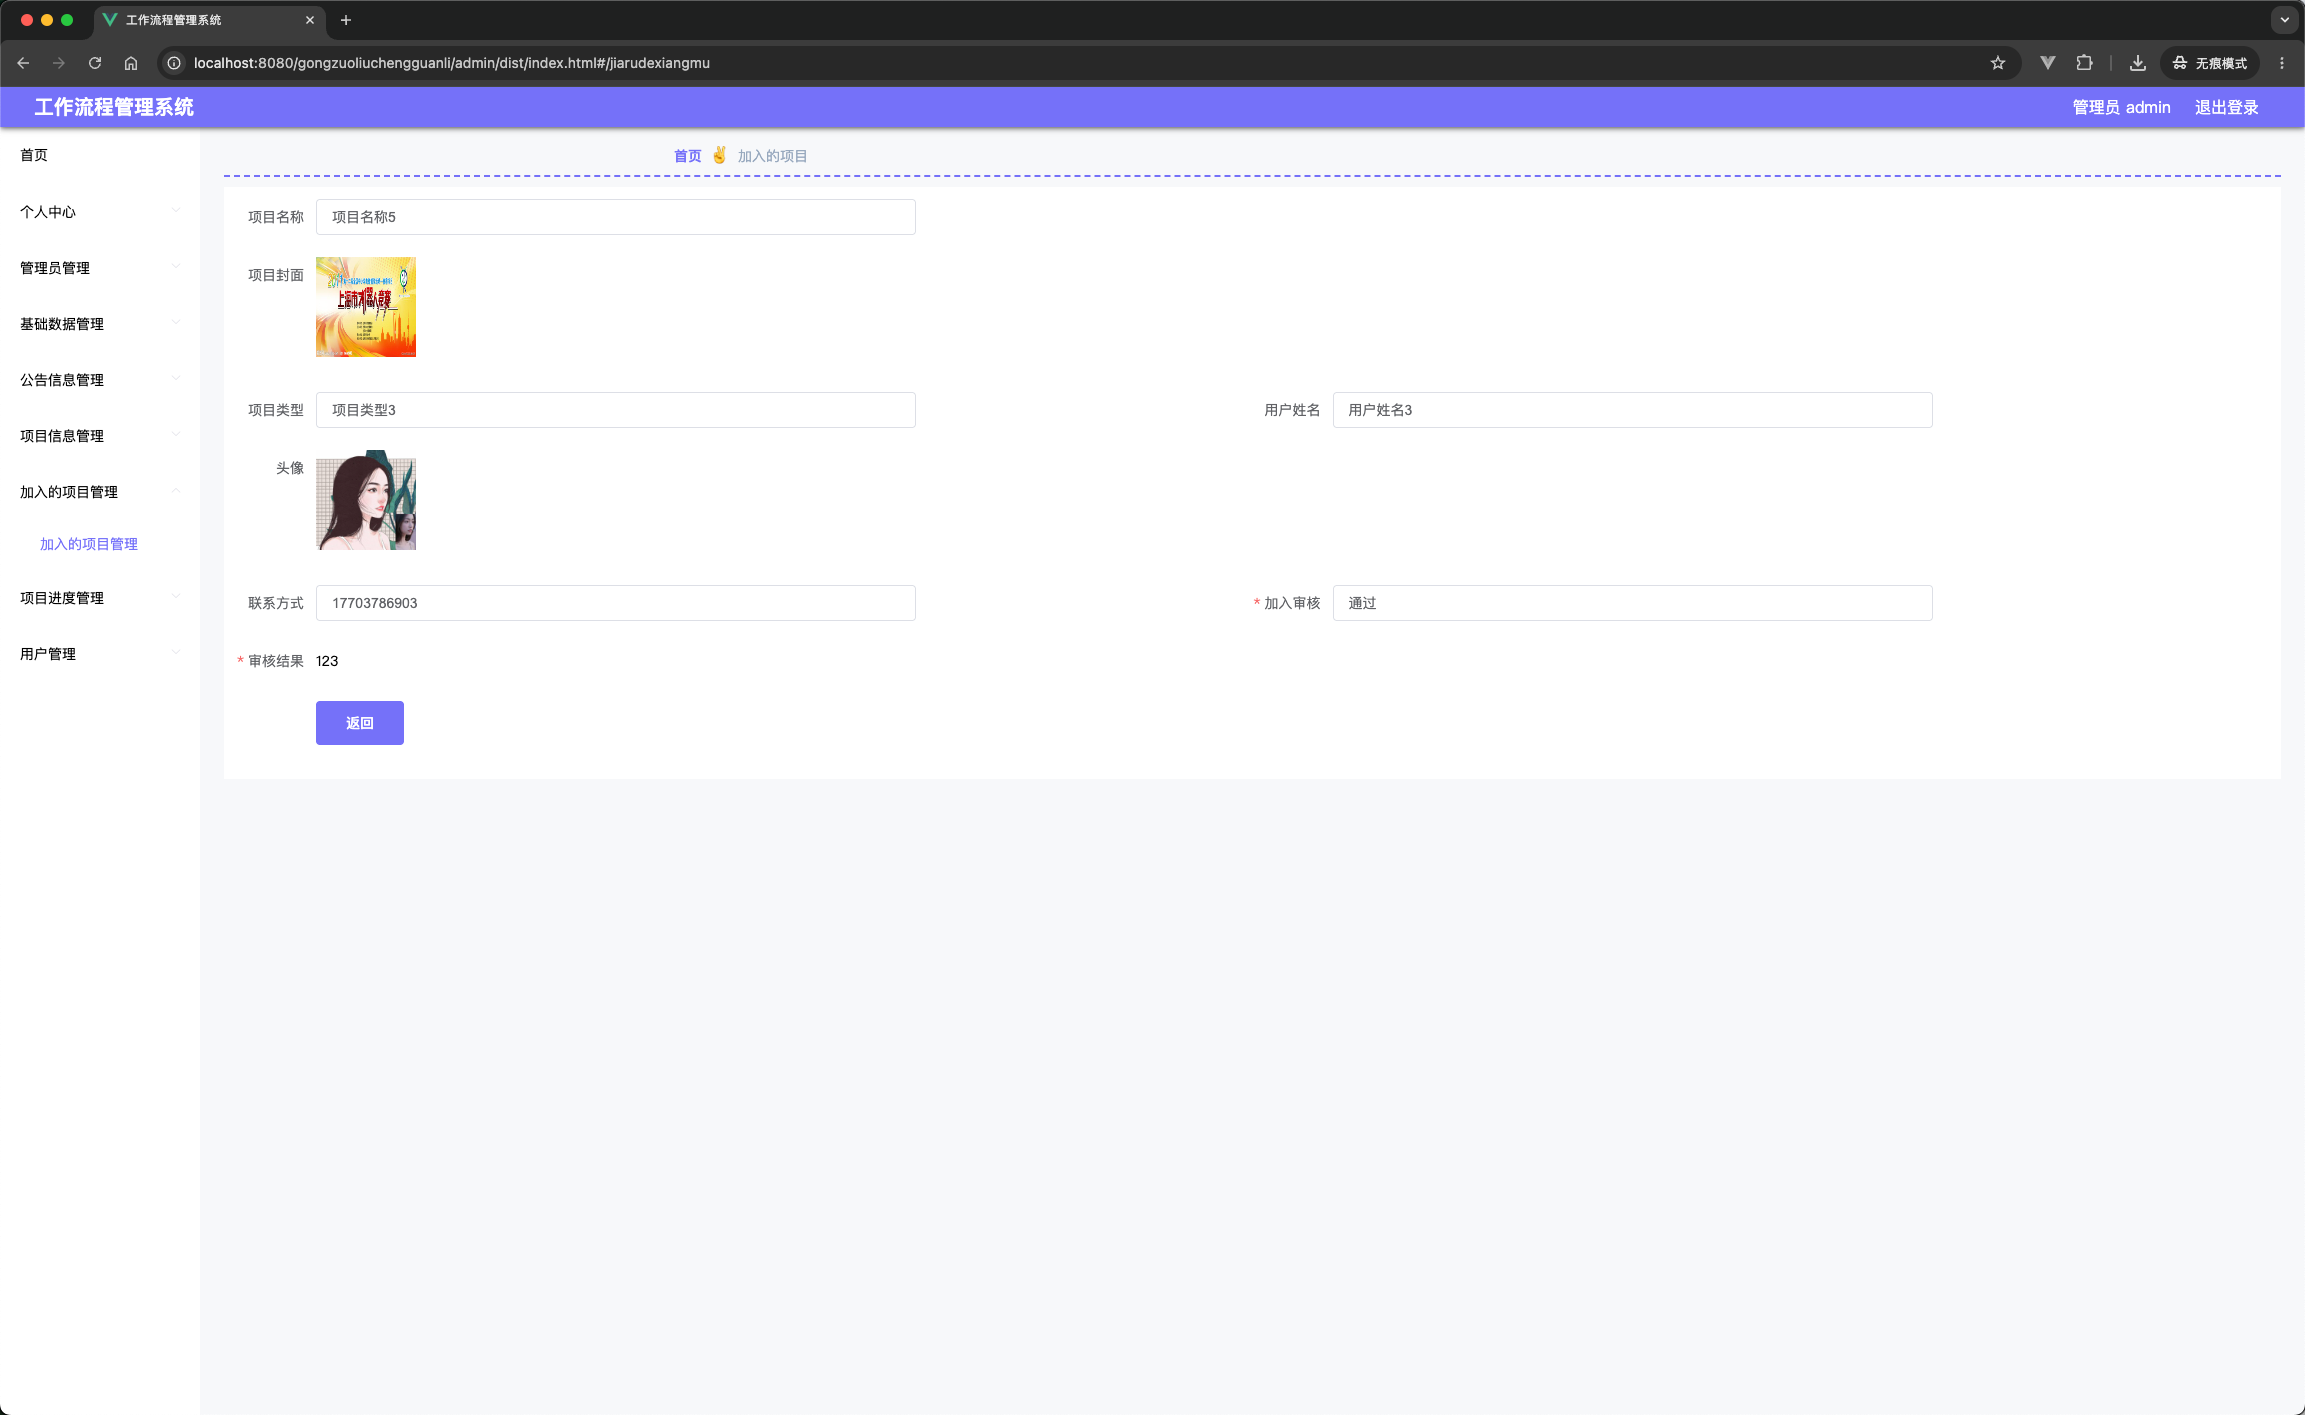Expand the 项目进度管理 sidebar menu
Screen dimensions: 2305x1415
[x=100, y=598]
